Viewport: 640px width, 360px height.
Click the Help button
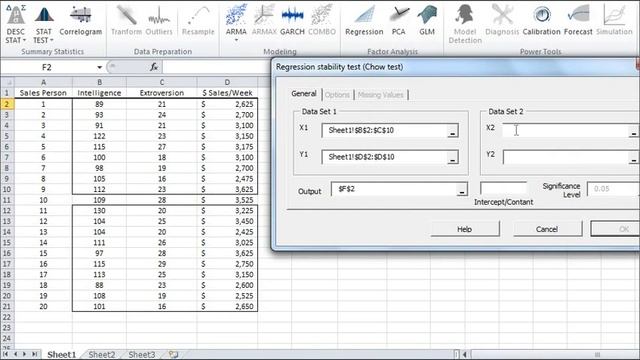[464, 229]
